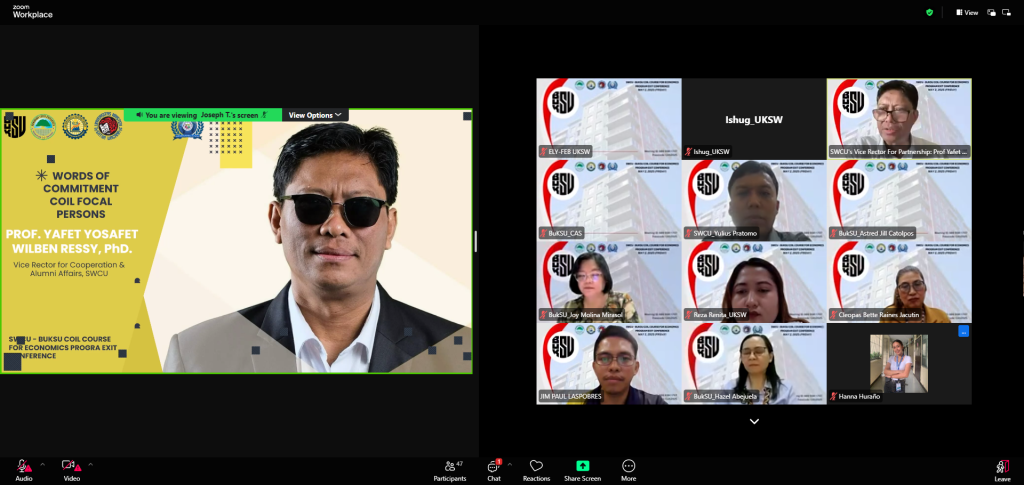
Task: Open the Chat panel
Action: click(x=494, y=470)
